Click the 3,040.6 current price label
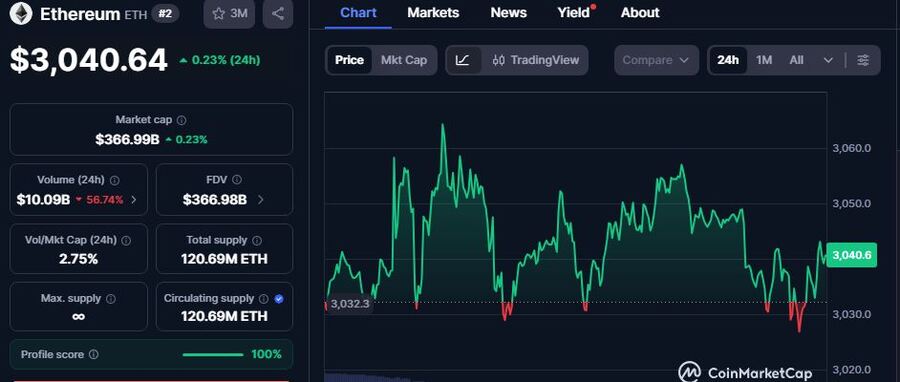 (x=852, y=255)
